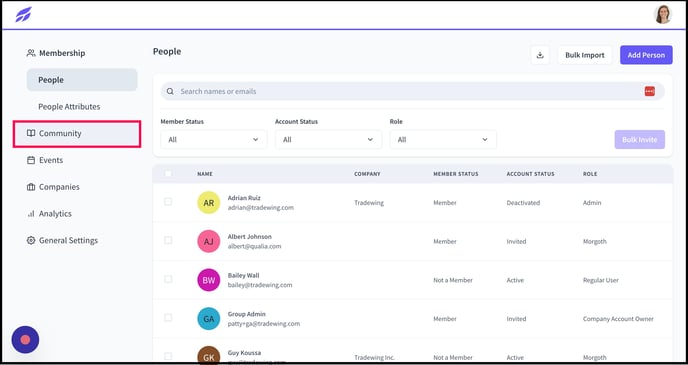Click adrian@tradewing.com email text

click(x=261, y=208)
